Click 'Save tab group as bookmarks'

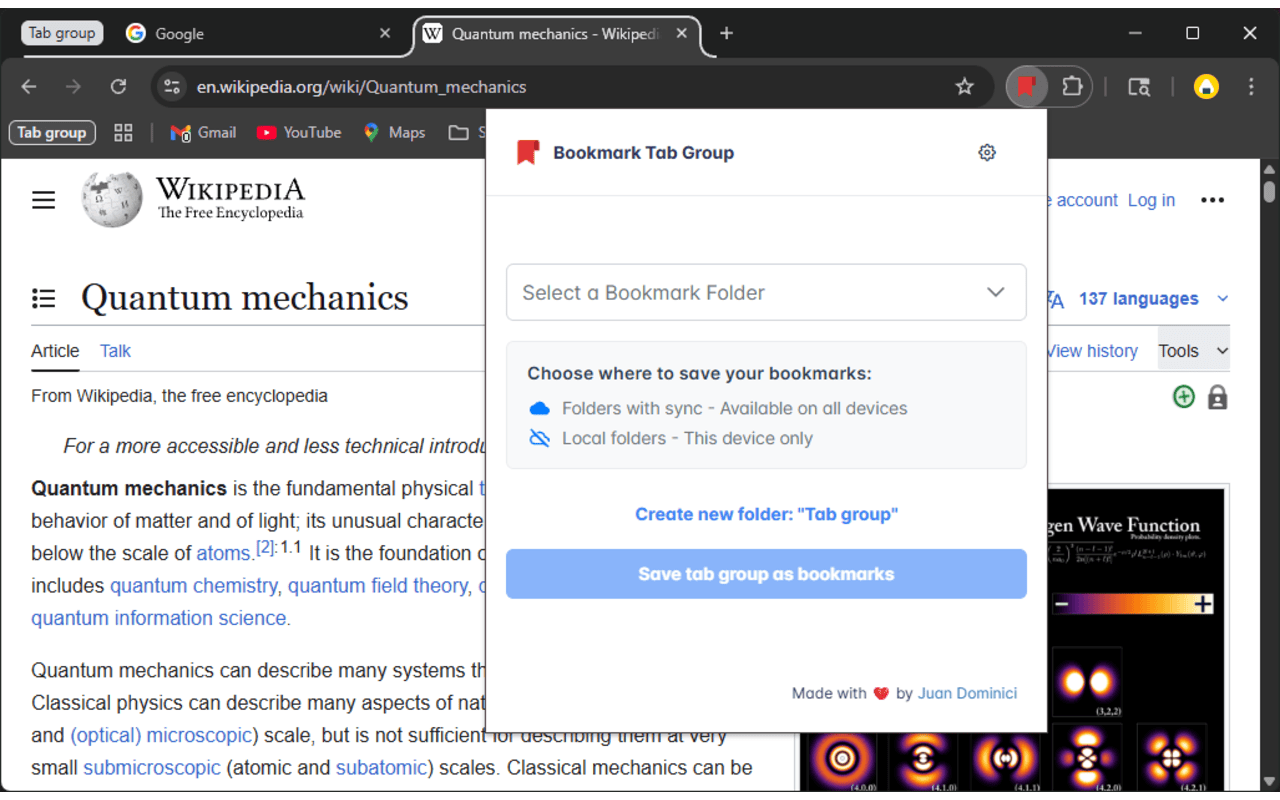(766, 573)
